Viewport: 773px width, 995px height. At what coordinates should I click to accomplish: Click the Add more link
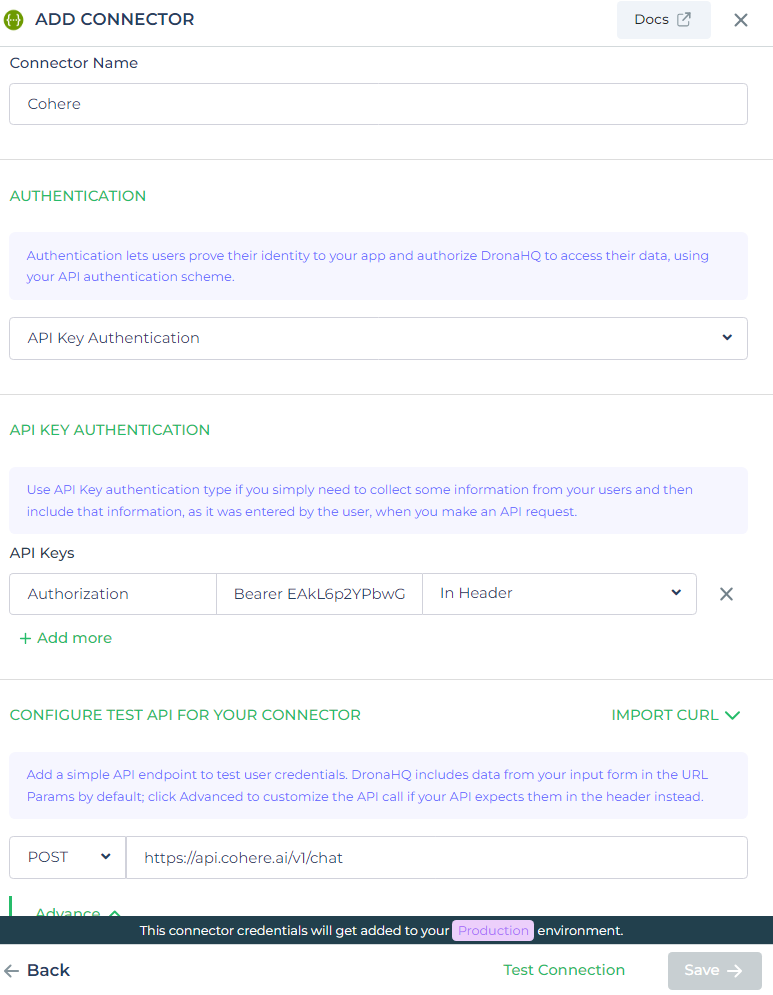pos(72,637)
